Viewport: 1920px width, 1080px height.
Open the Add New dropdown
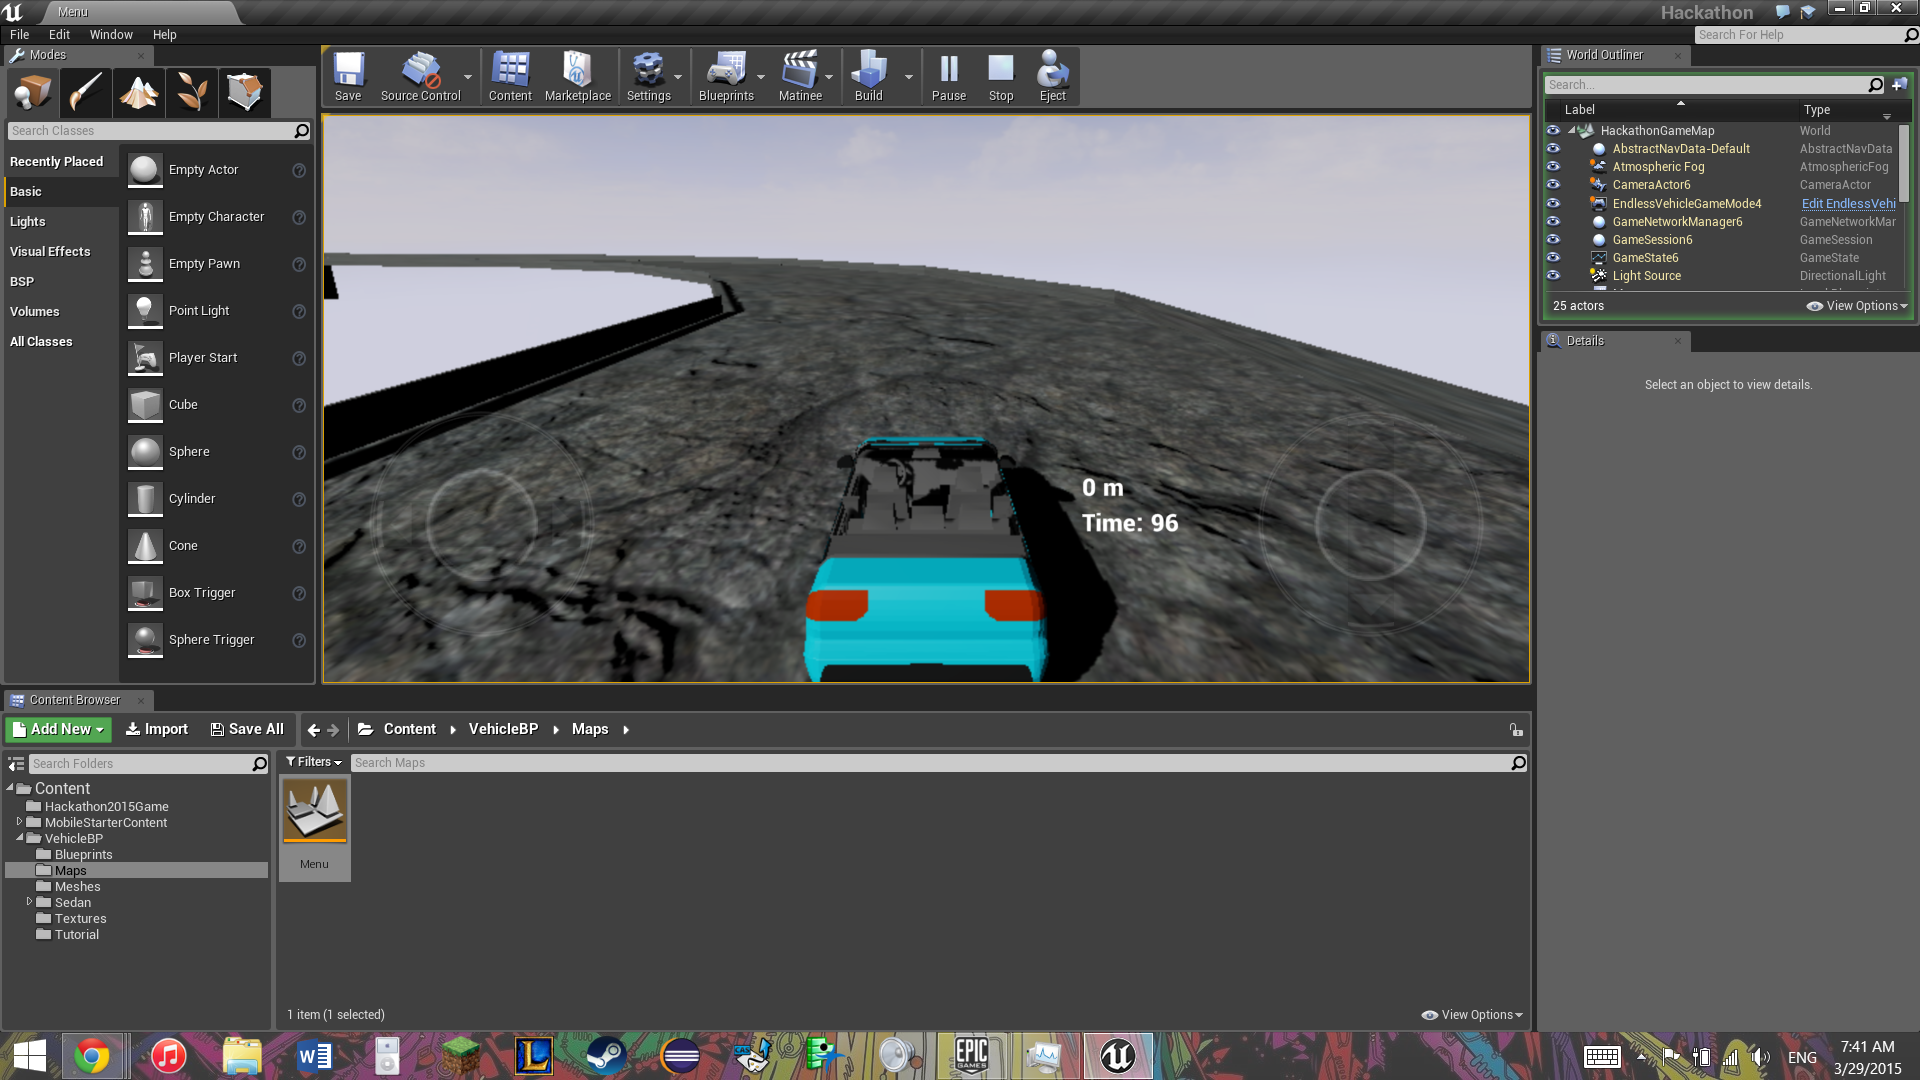click(59, 729)
